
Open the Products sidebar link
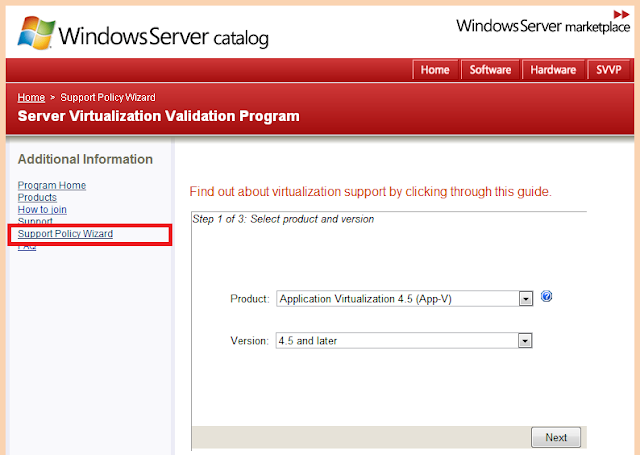[x=37, y=198]
